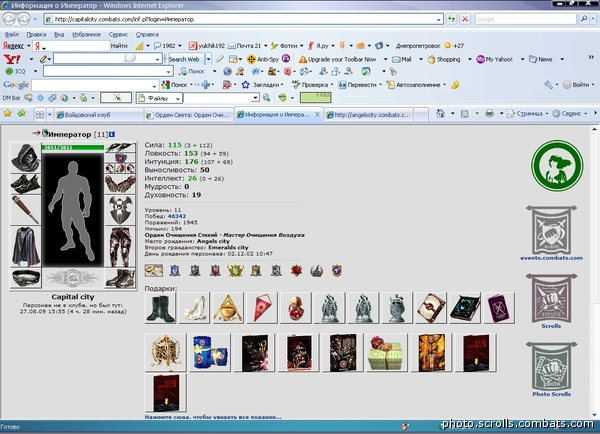Click the handshake medal badge icon
Screen dimensions: 600x434
pos(154,271)
